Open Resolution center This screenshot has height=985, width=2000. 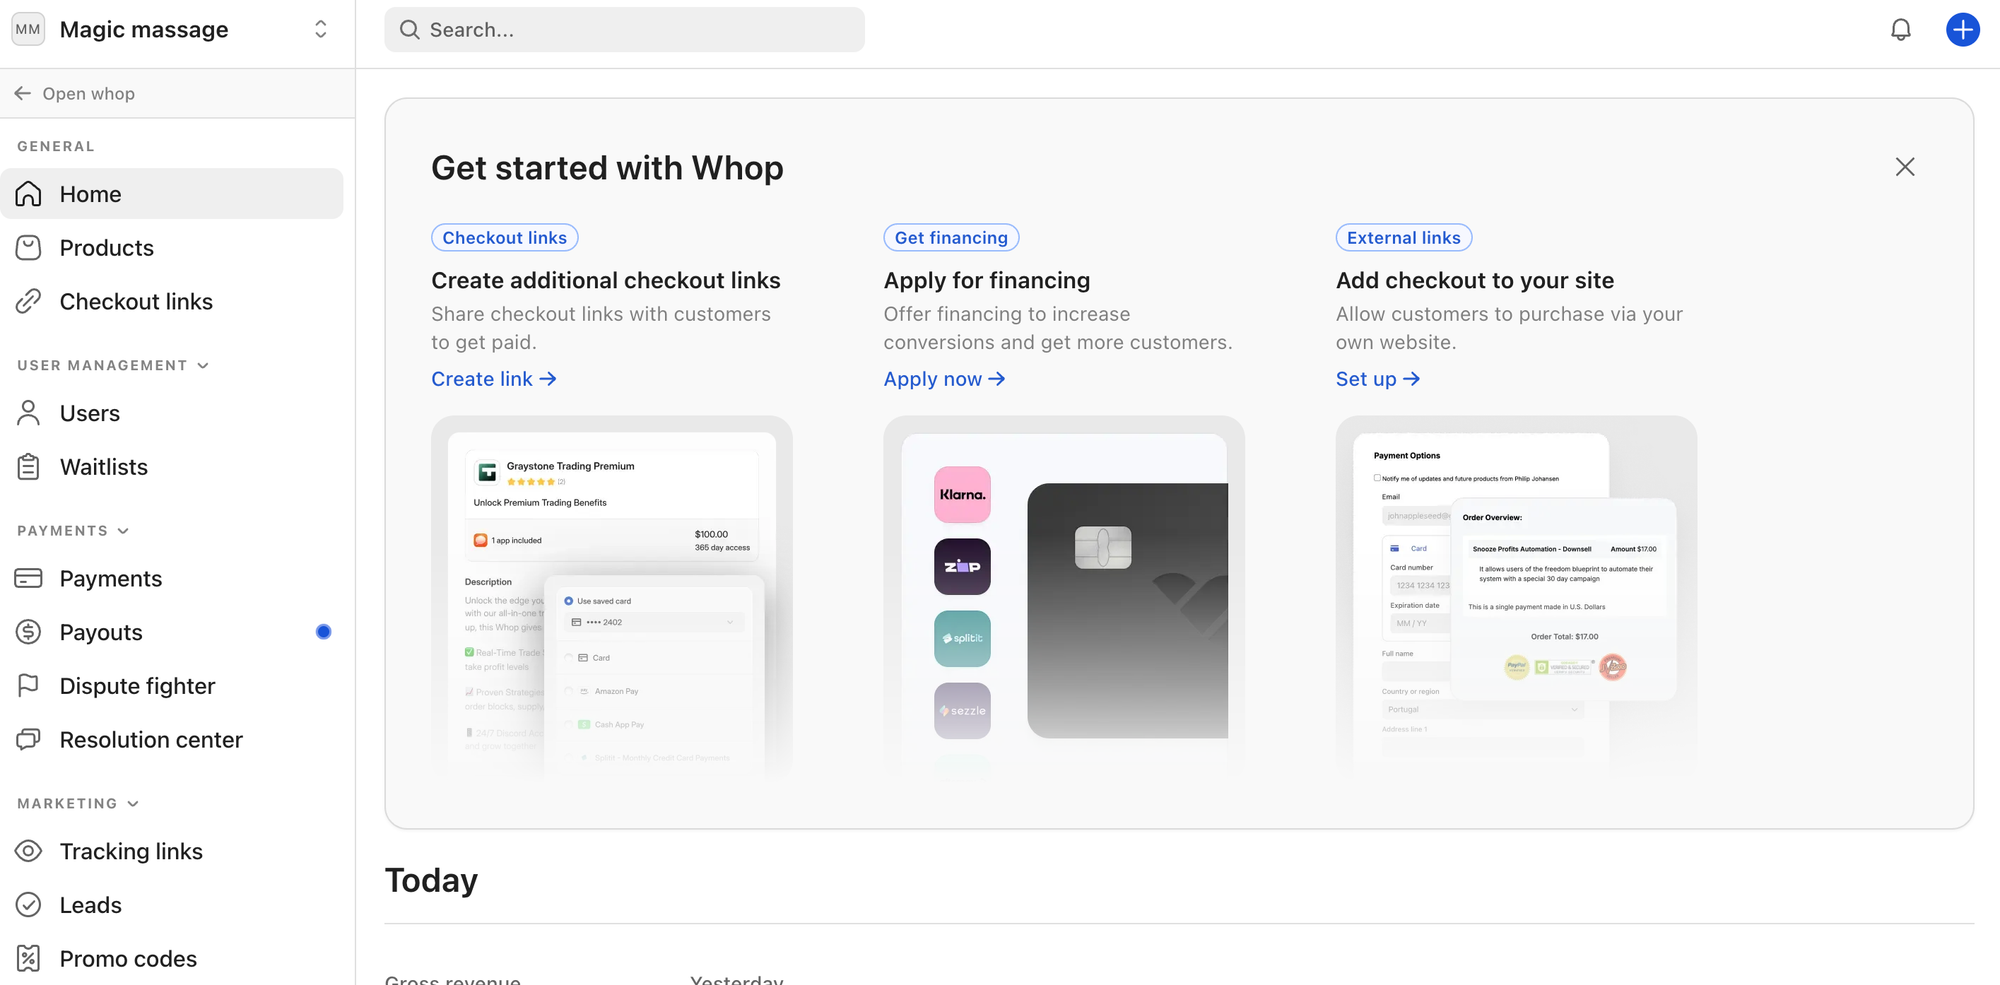(x=172, y=740)
